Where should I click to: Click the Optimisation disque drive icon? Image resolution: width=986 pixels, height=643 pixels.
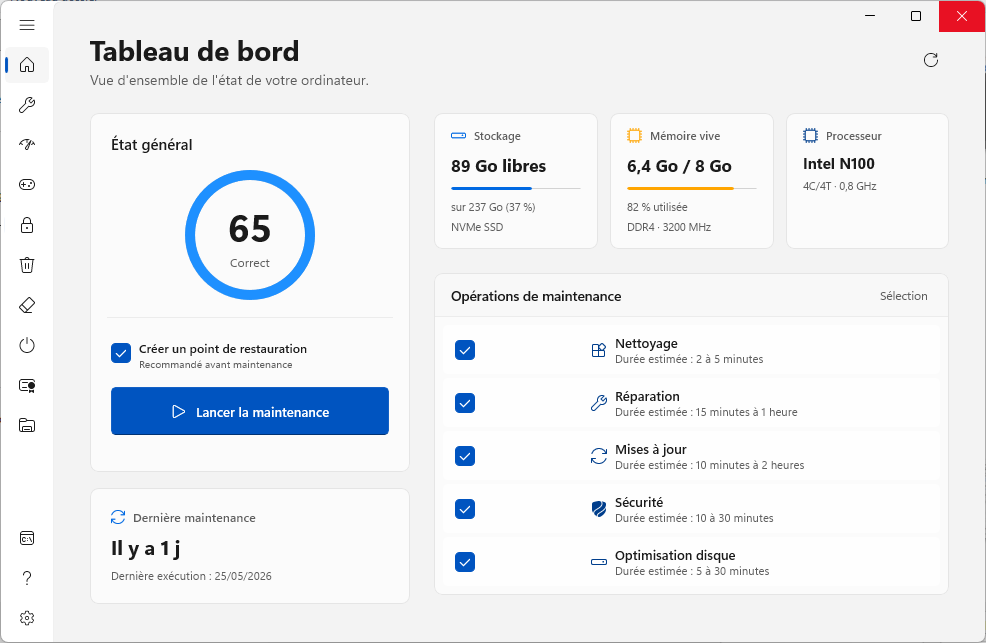(599, 562)
